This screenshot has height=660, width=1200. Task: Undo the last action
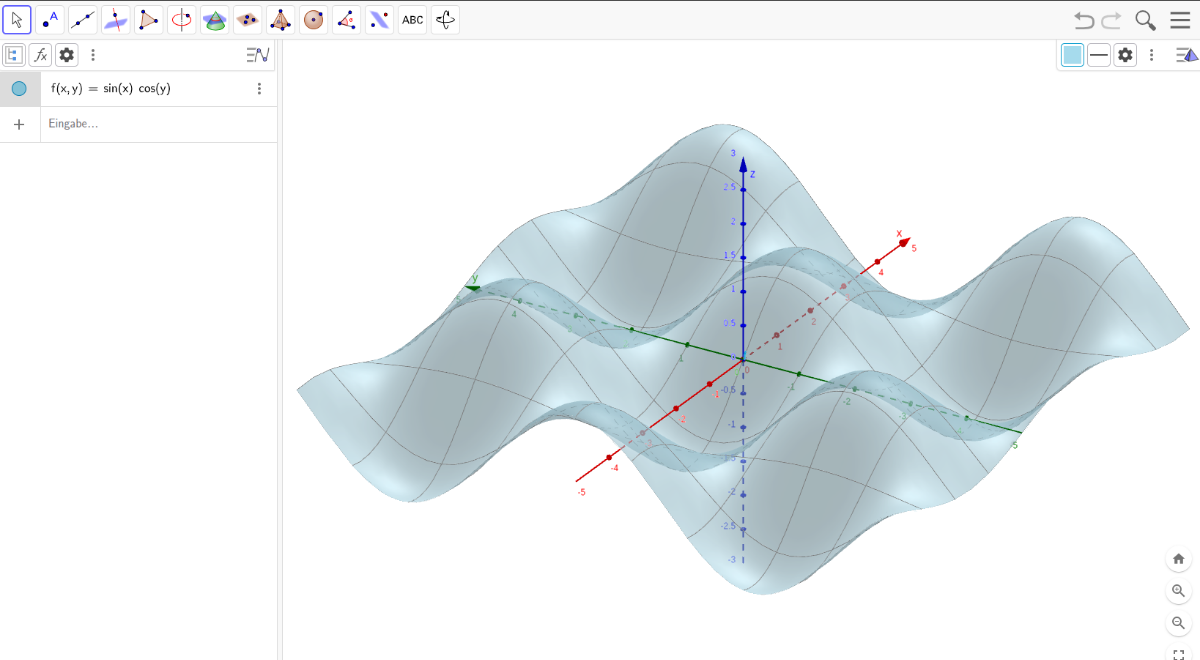tap(1083, 20)
